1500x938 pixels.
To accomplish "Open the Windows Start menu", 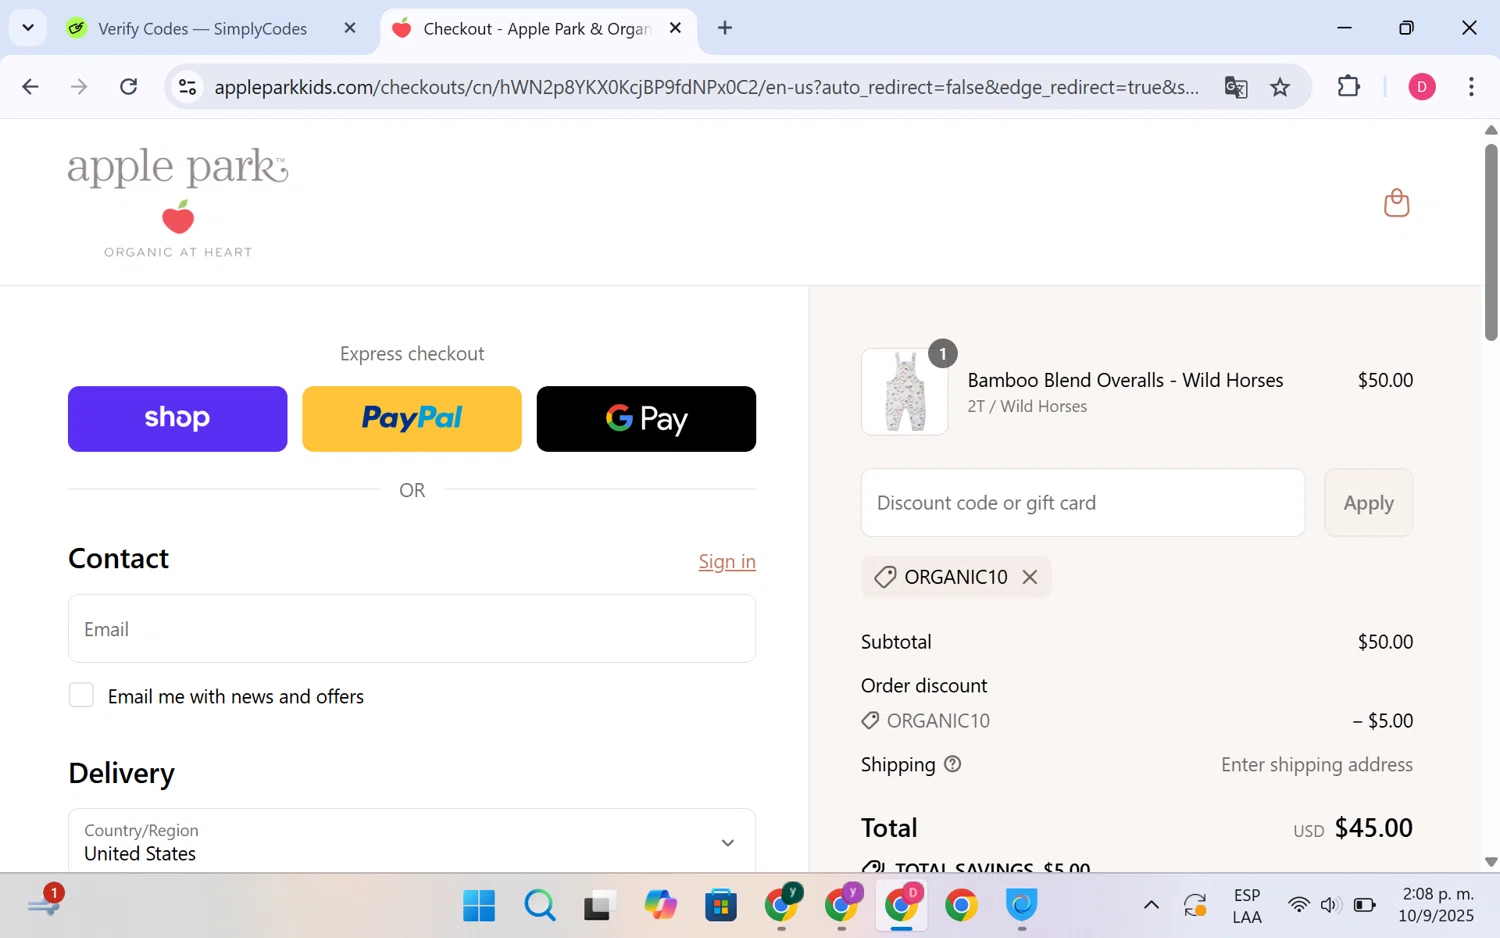I will 479,905.
